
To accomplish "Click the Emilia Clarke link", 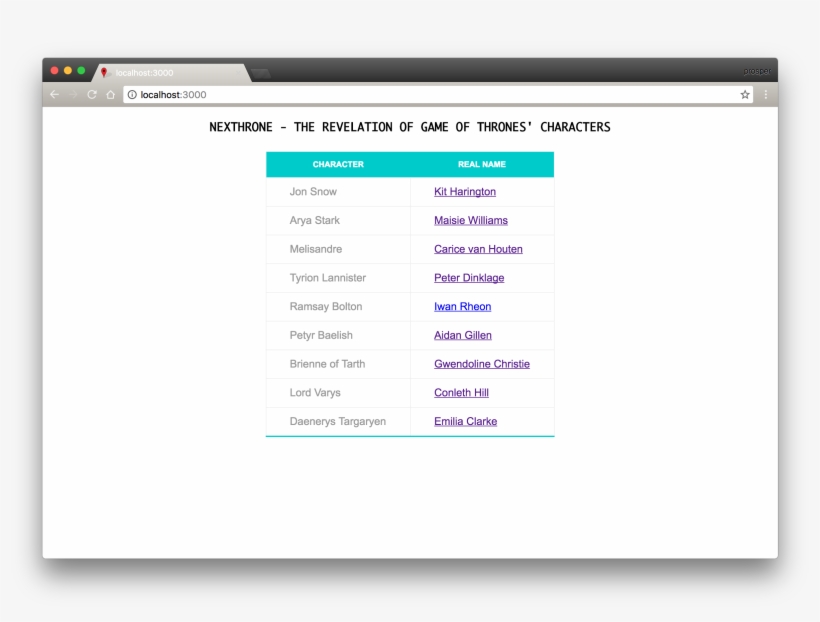I will [x=465, y=421].
